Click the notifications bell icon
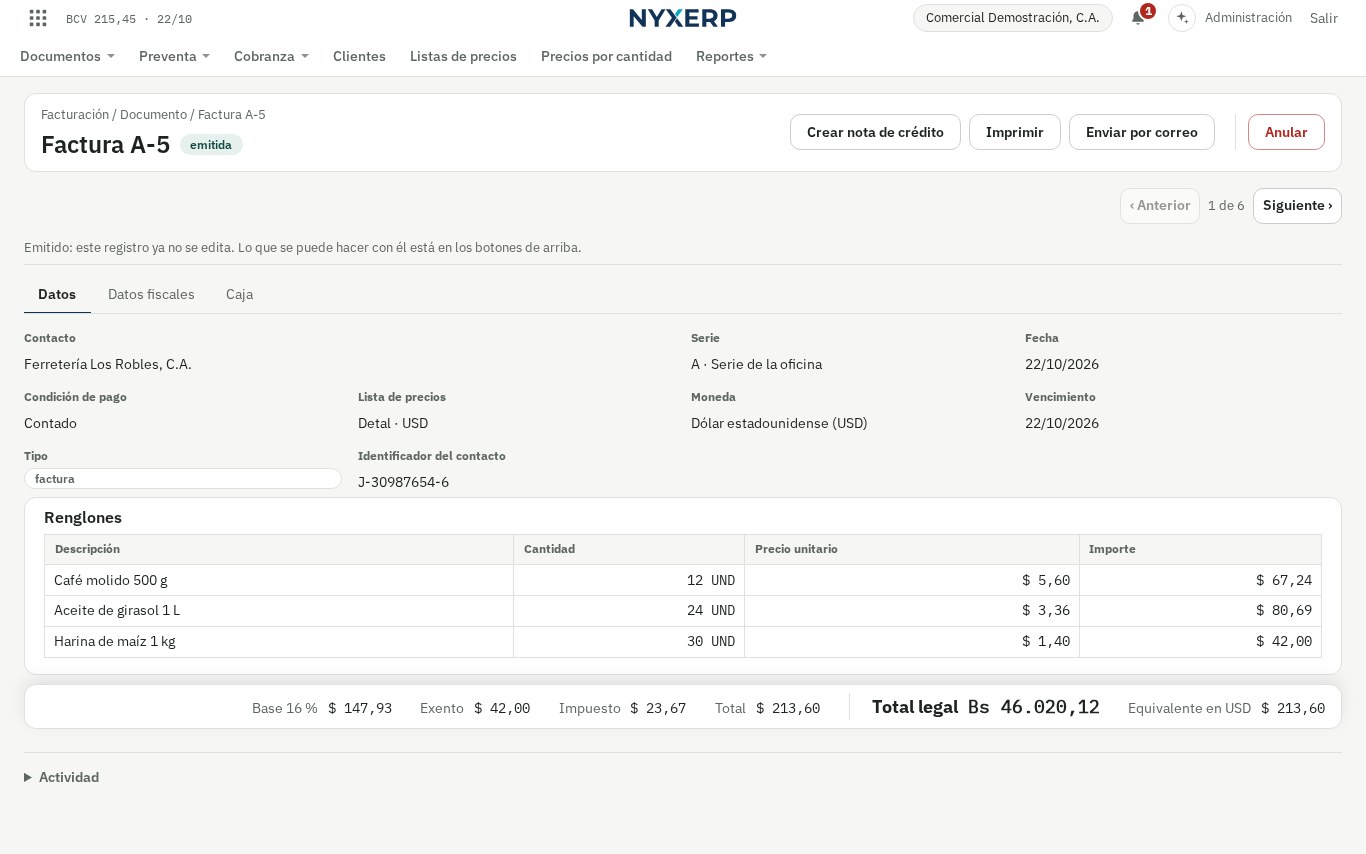Screen dimensions: 1366x854 tap(1138, 18)
